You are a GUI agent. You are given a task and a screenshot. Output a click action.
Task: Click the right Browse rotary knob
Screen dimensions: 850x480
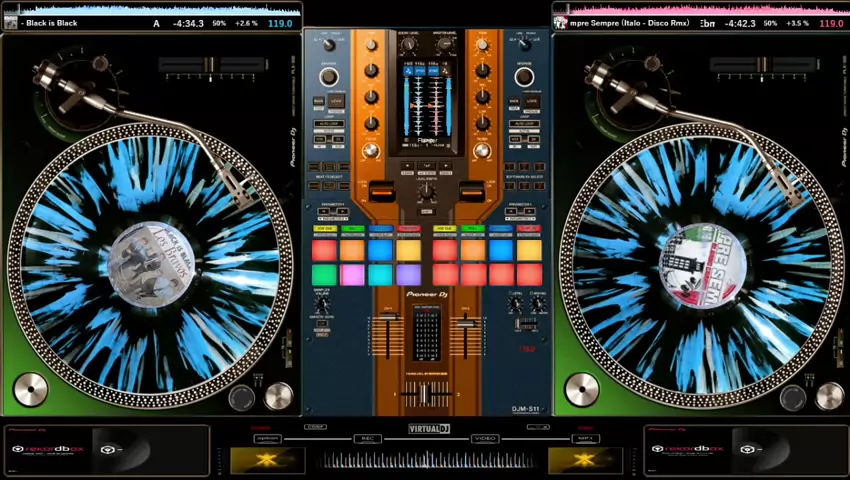click(524, 77)
